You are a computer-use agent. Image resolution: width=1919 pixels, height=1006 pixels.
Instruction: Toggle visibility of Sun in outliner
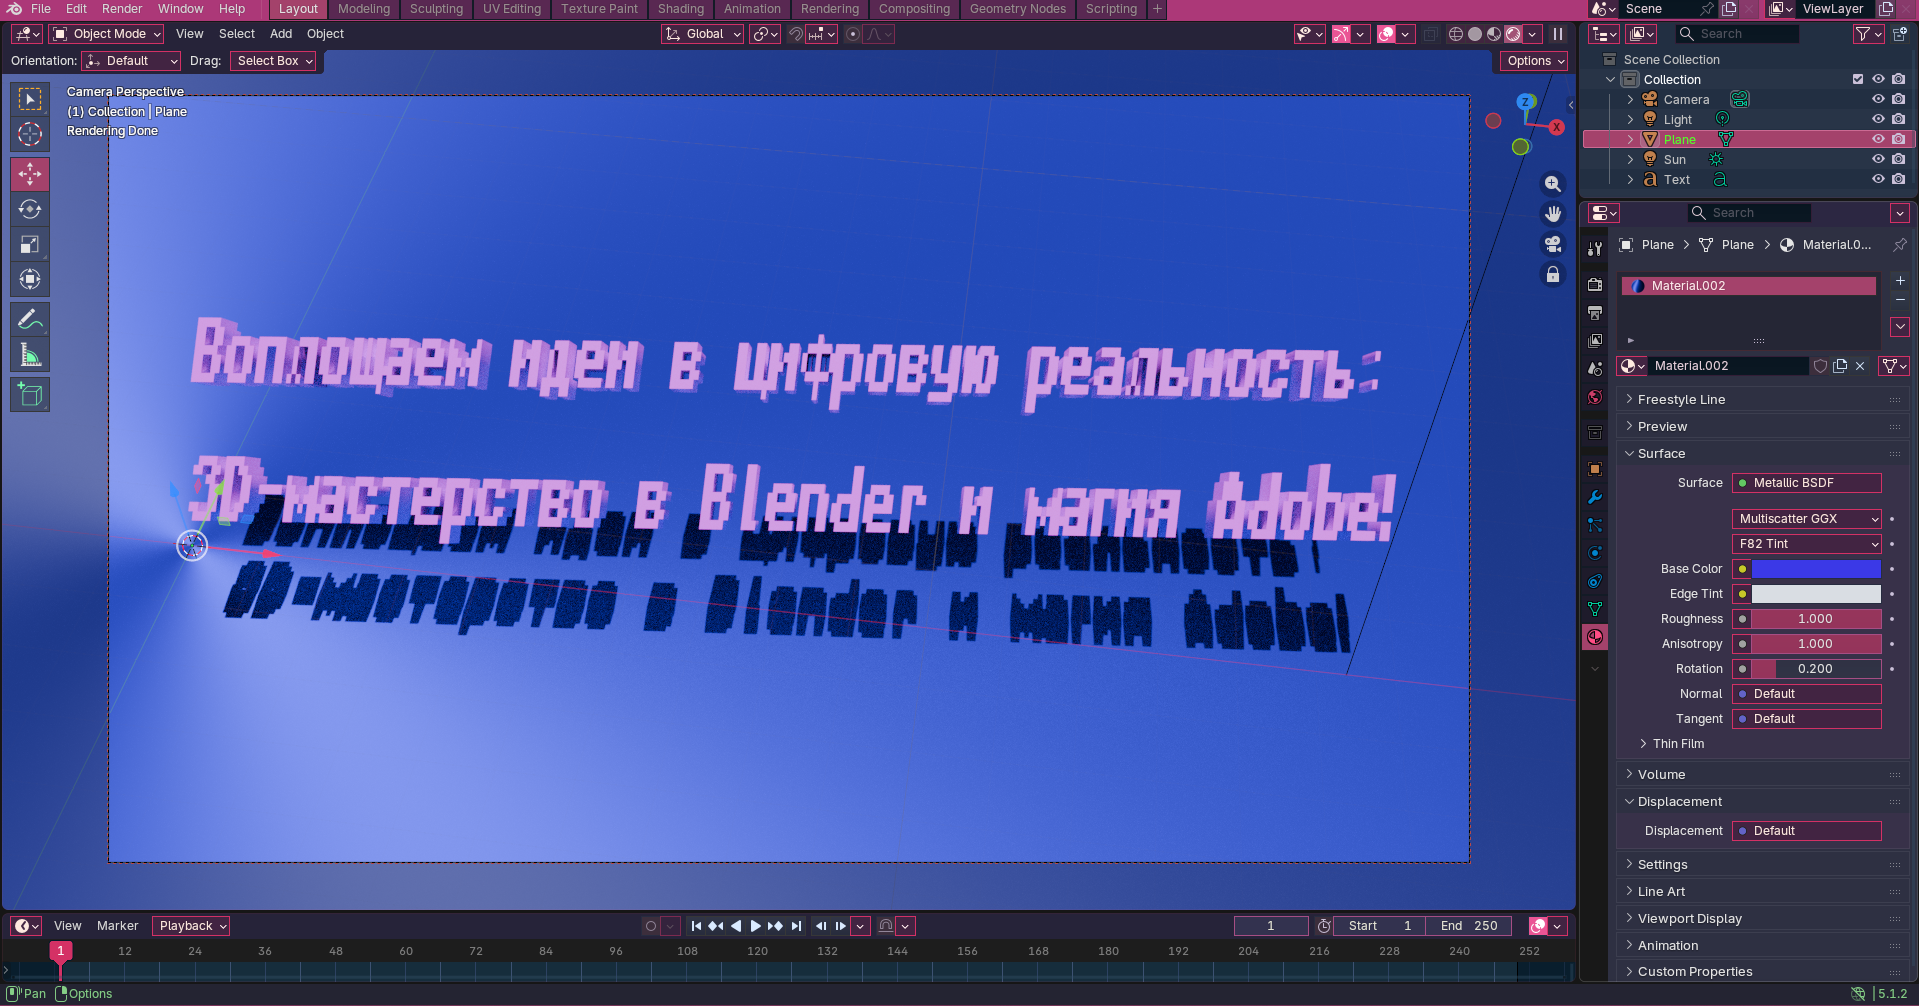pos(1878,159)
